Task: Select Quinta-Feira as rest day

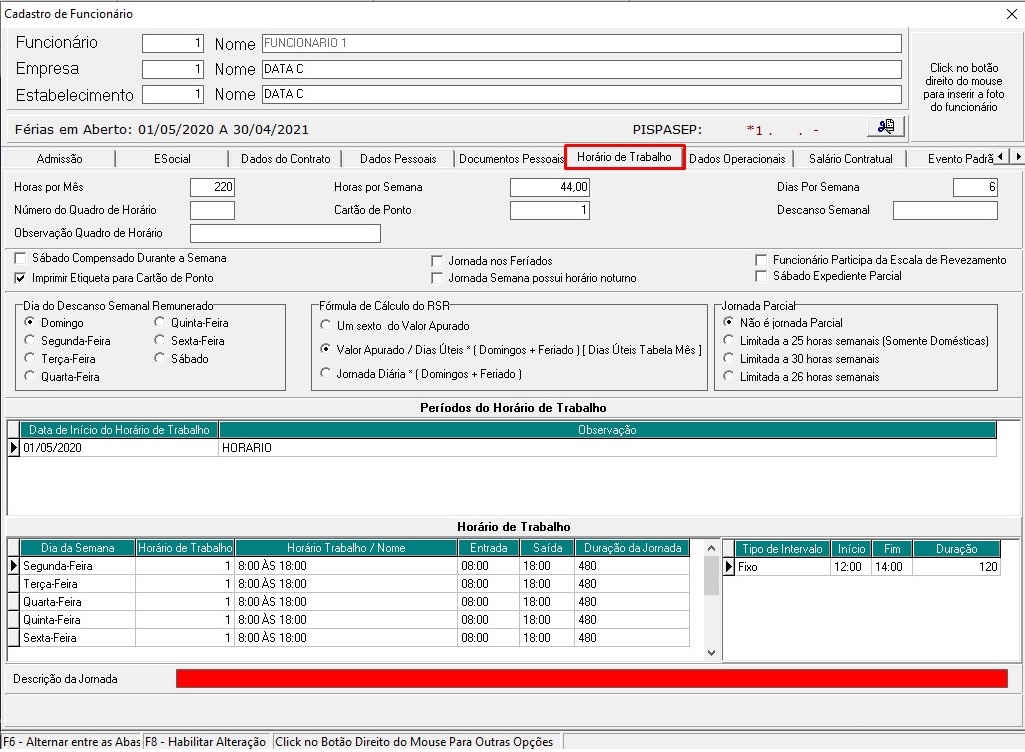Action: 160,322
